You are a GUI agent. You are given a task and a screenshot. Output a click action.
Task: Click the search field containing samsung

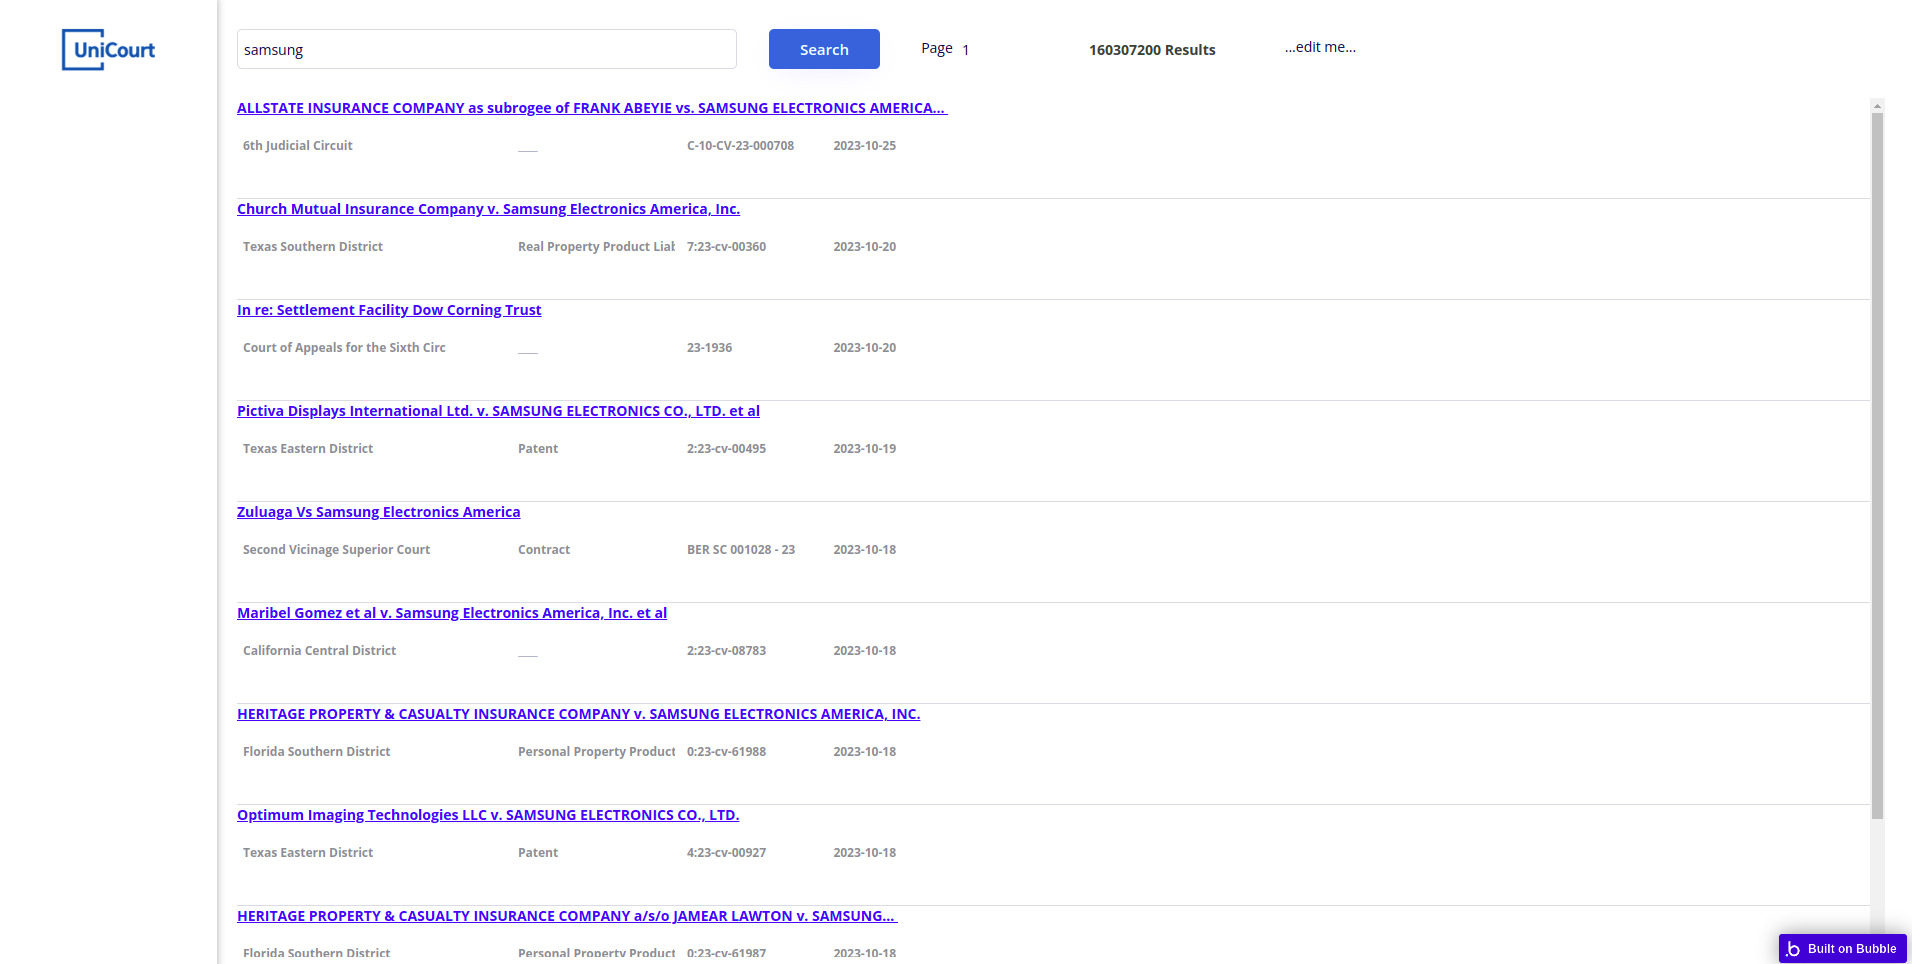486,49
